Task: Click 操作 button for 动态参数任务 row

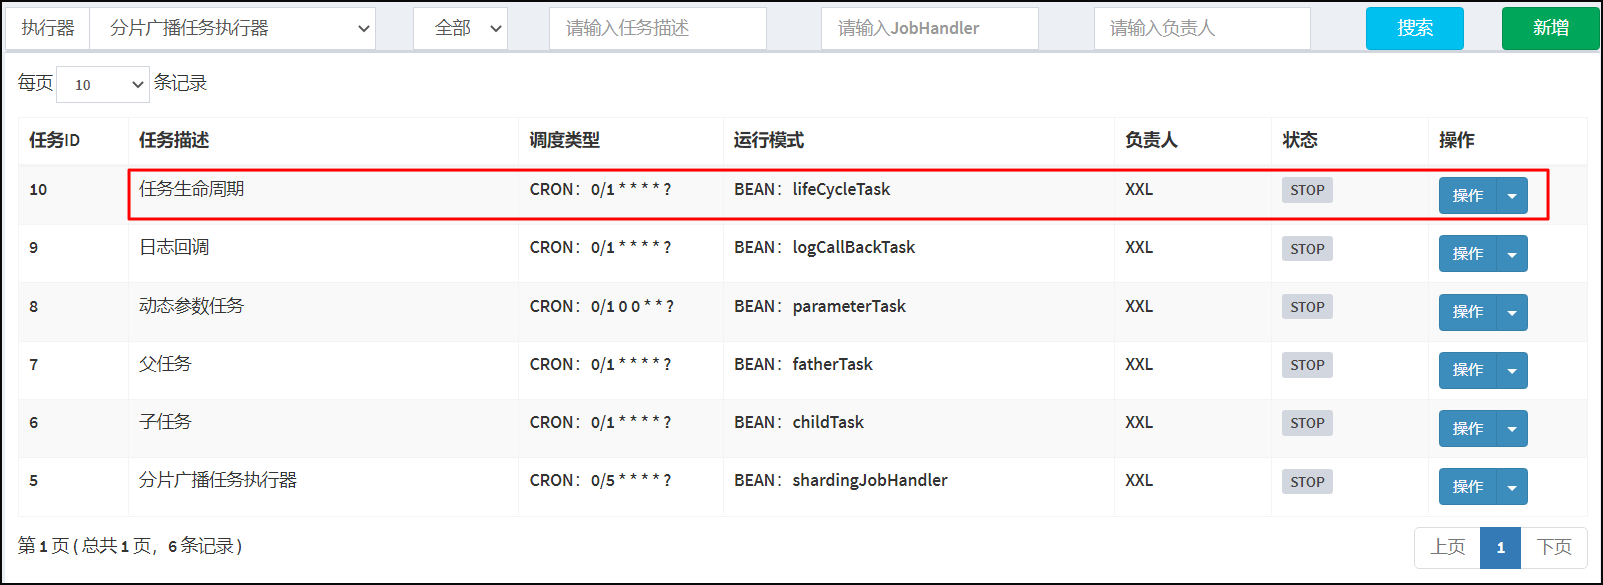Action: (1468, 312)
